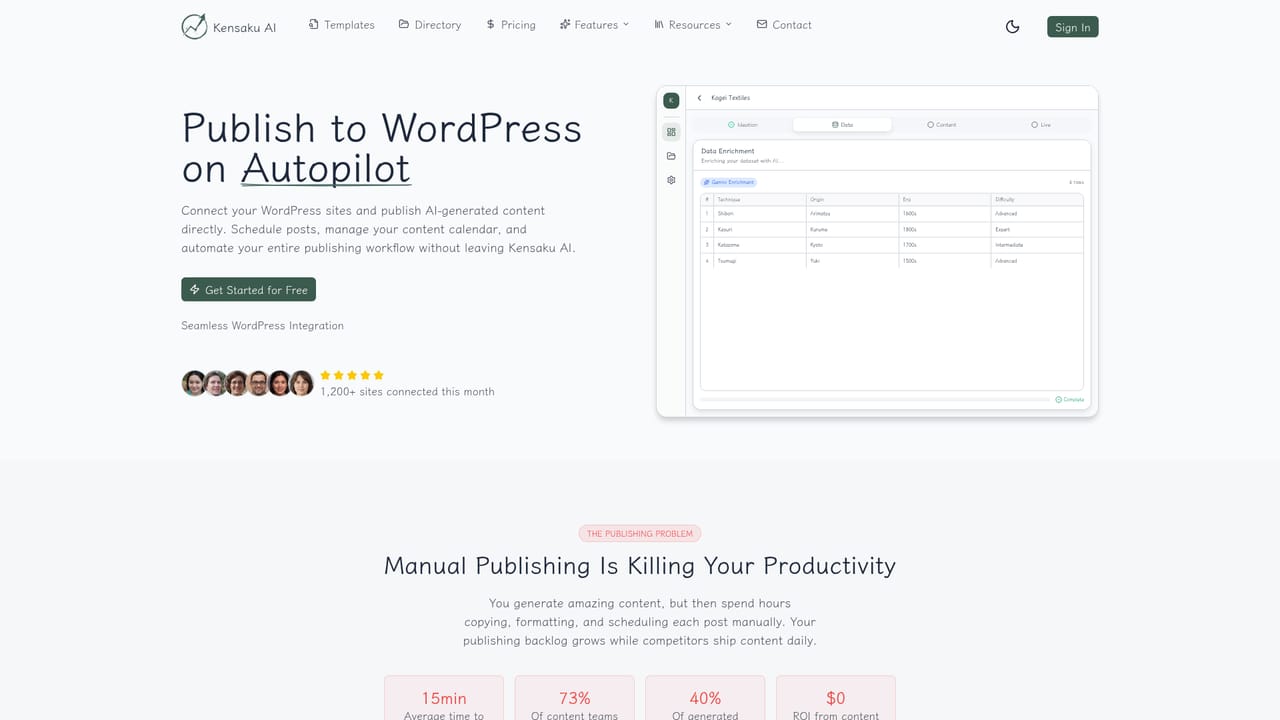
Task: Click the Complete status indicator in preview
Action: [1070, 400]
